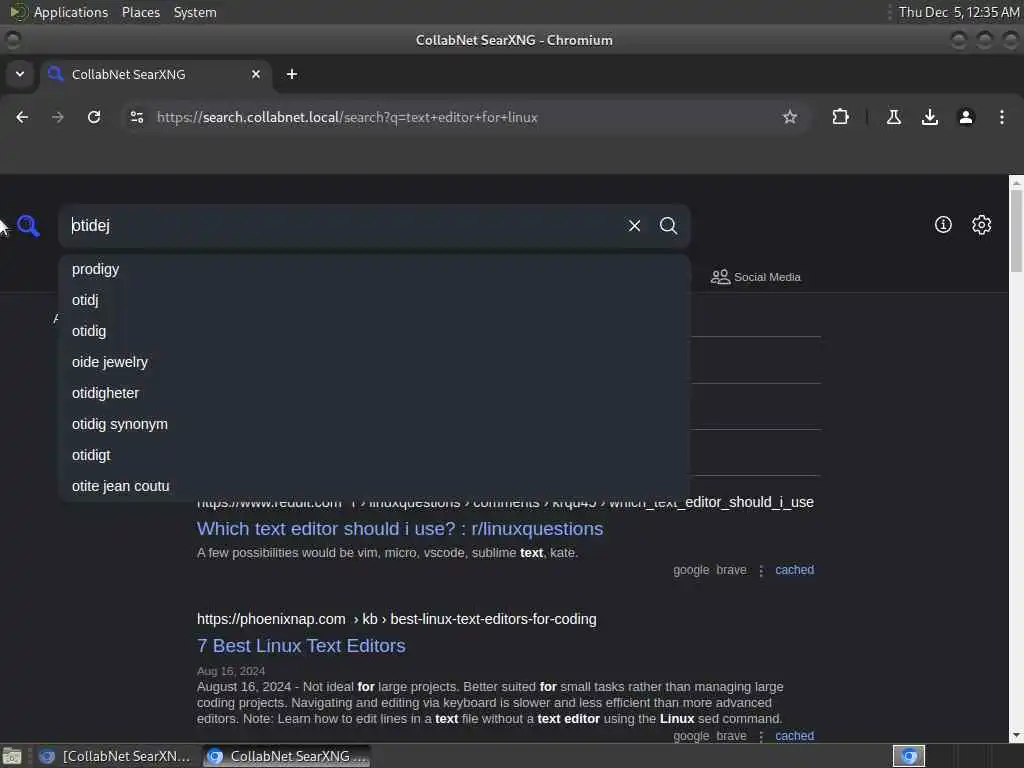
Task: Open the System menu
Action: coord(195,12)
